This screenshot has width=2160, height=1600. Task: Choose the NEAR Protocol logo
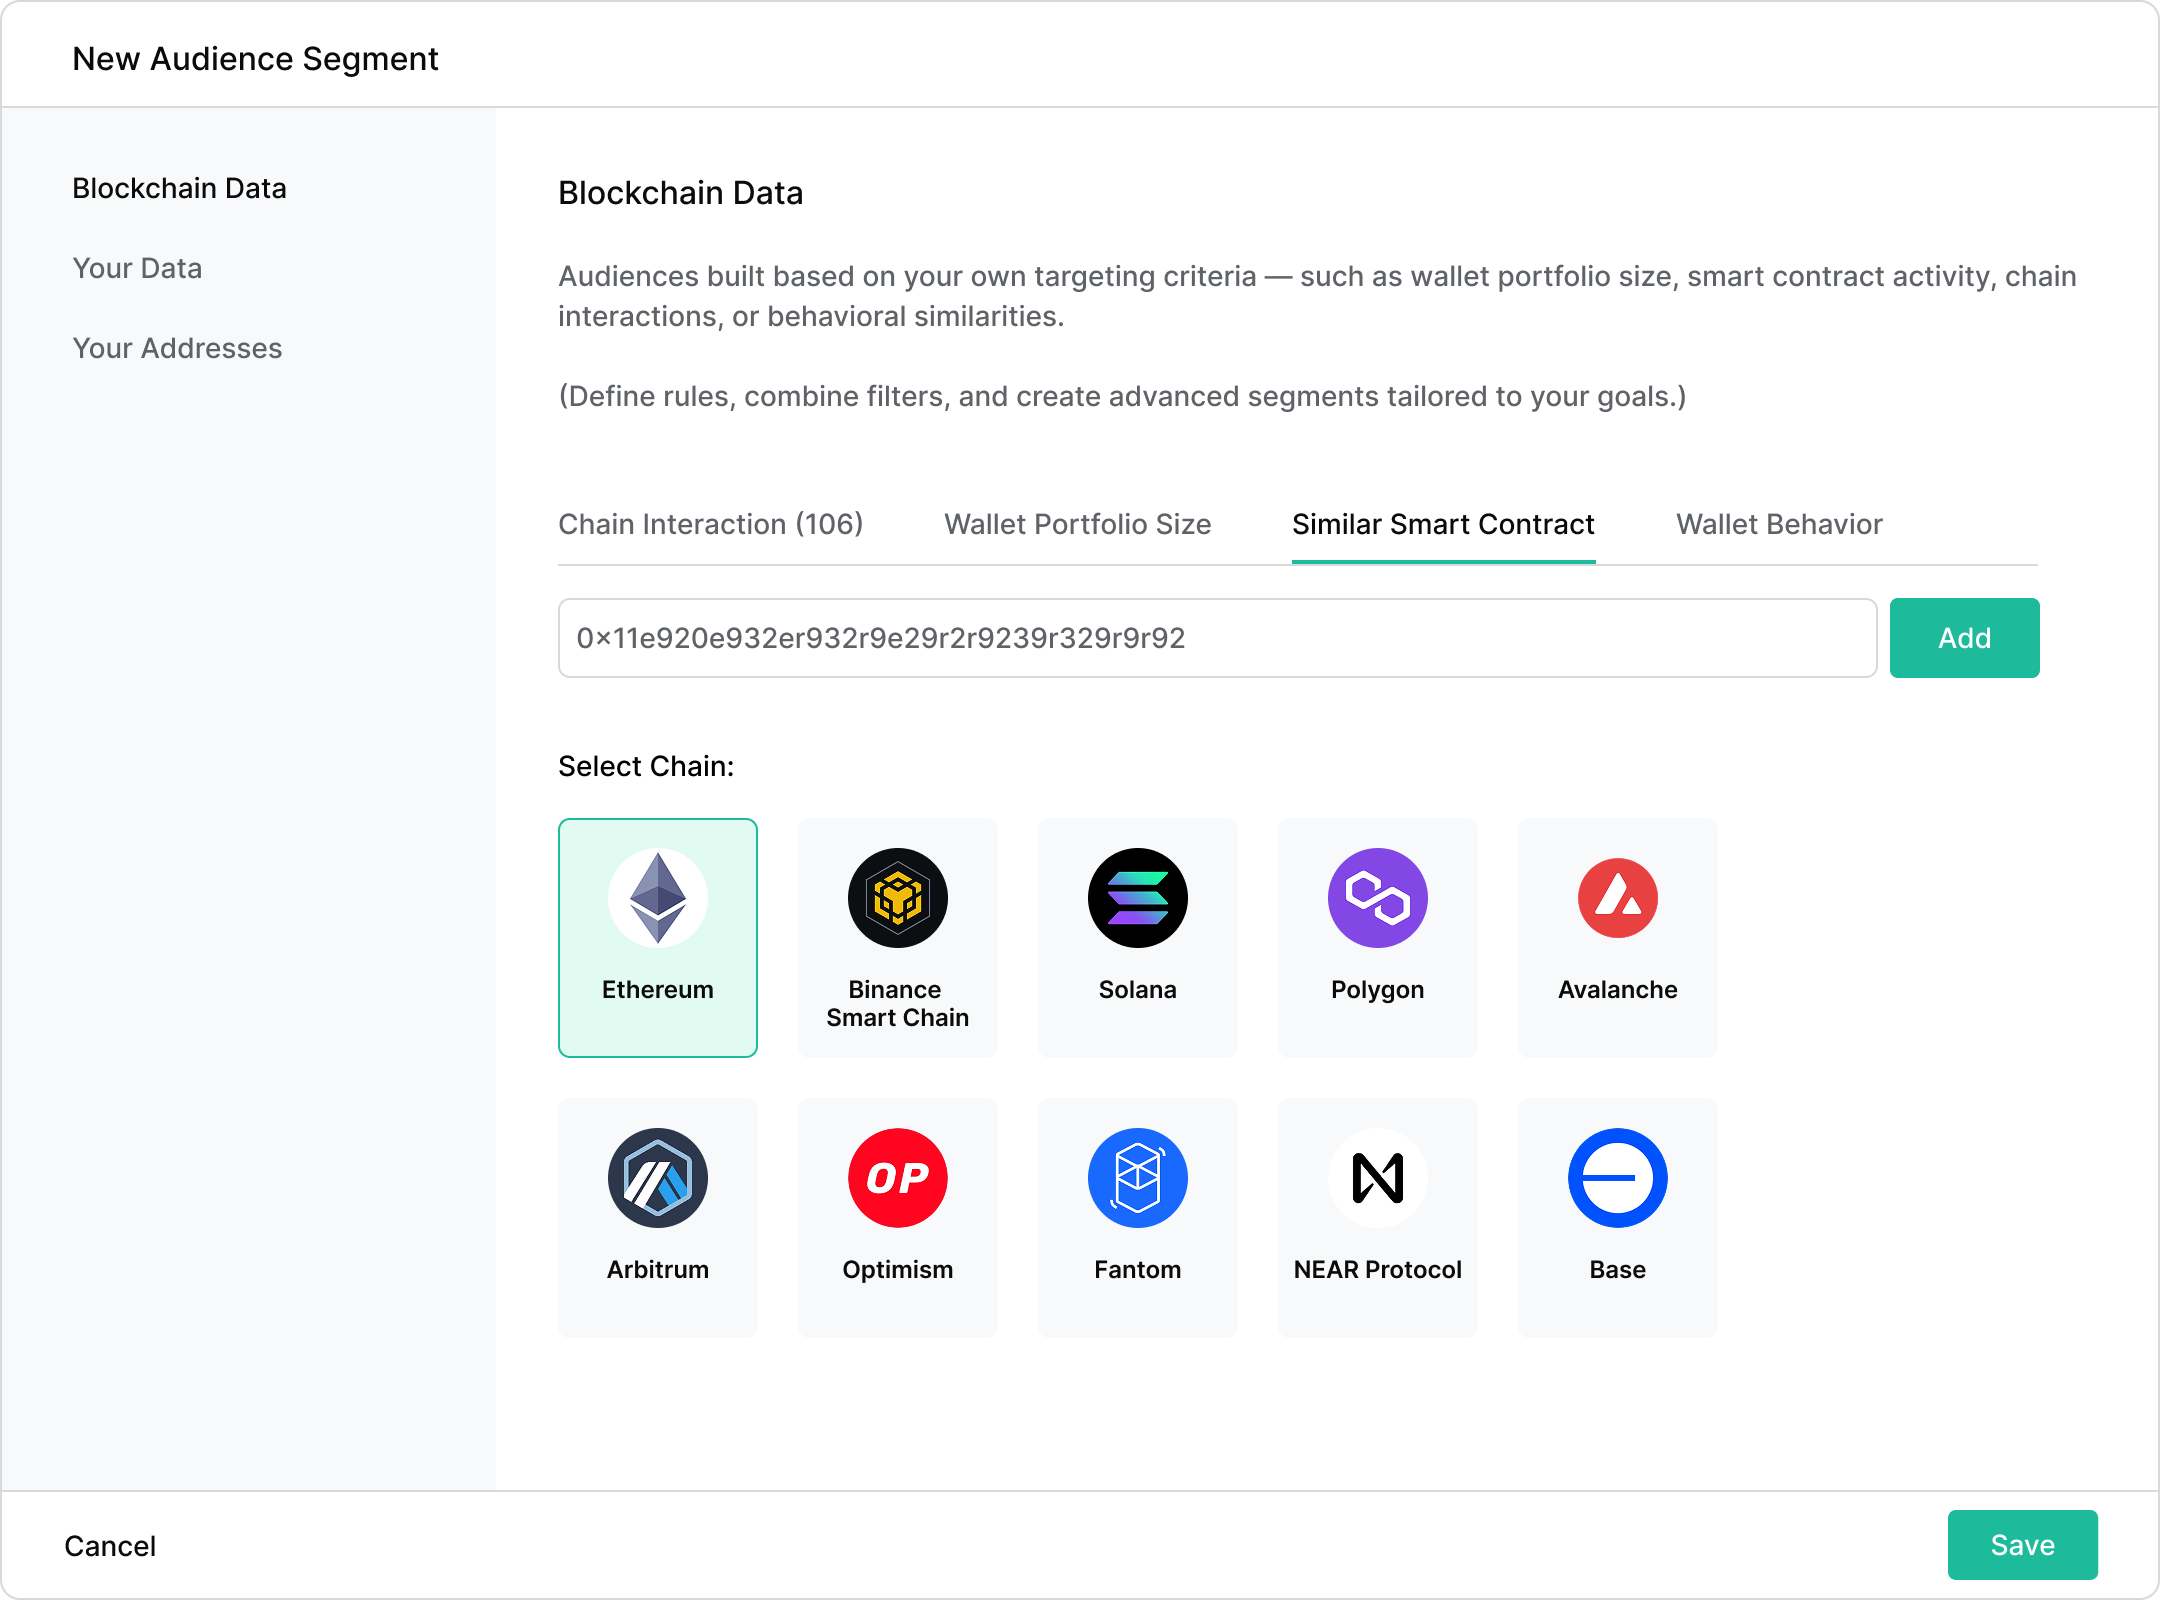[x=1378, y=1178]
